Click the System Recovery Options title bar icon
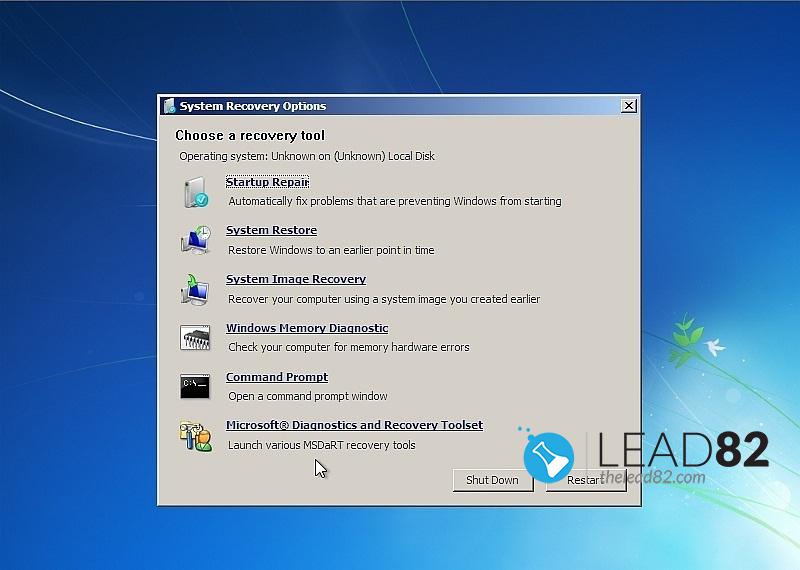The height and width of the screenshot is (570, 800). (169, 106)
